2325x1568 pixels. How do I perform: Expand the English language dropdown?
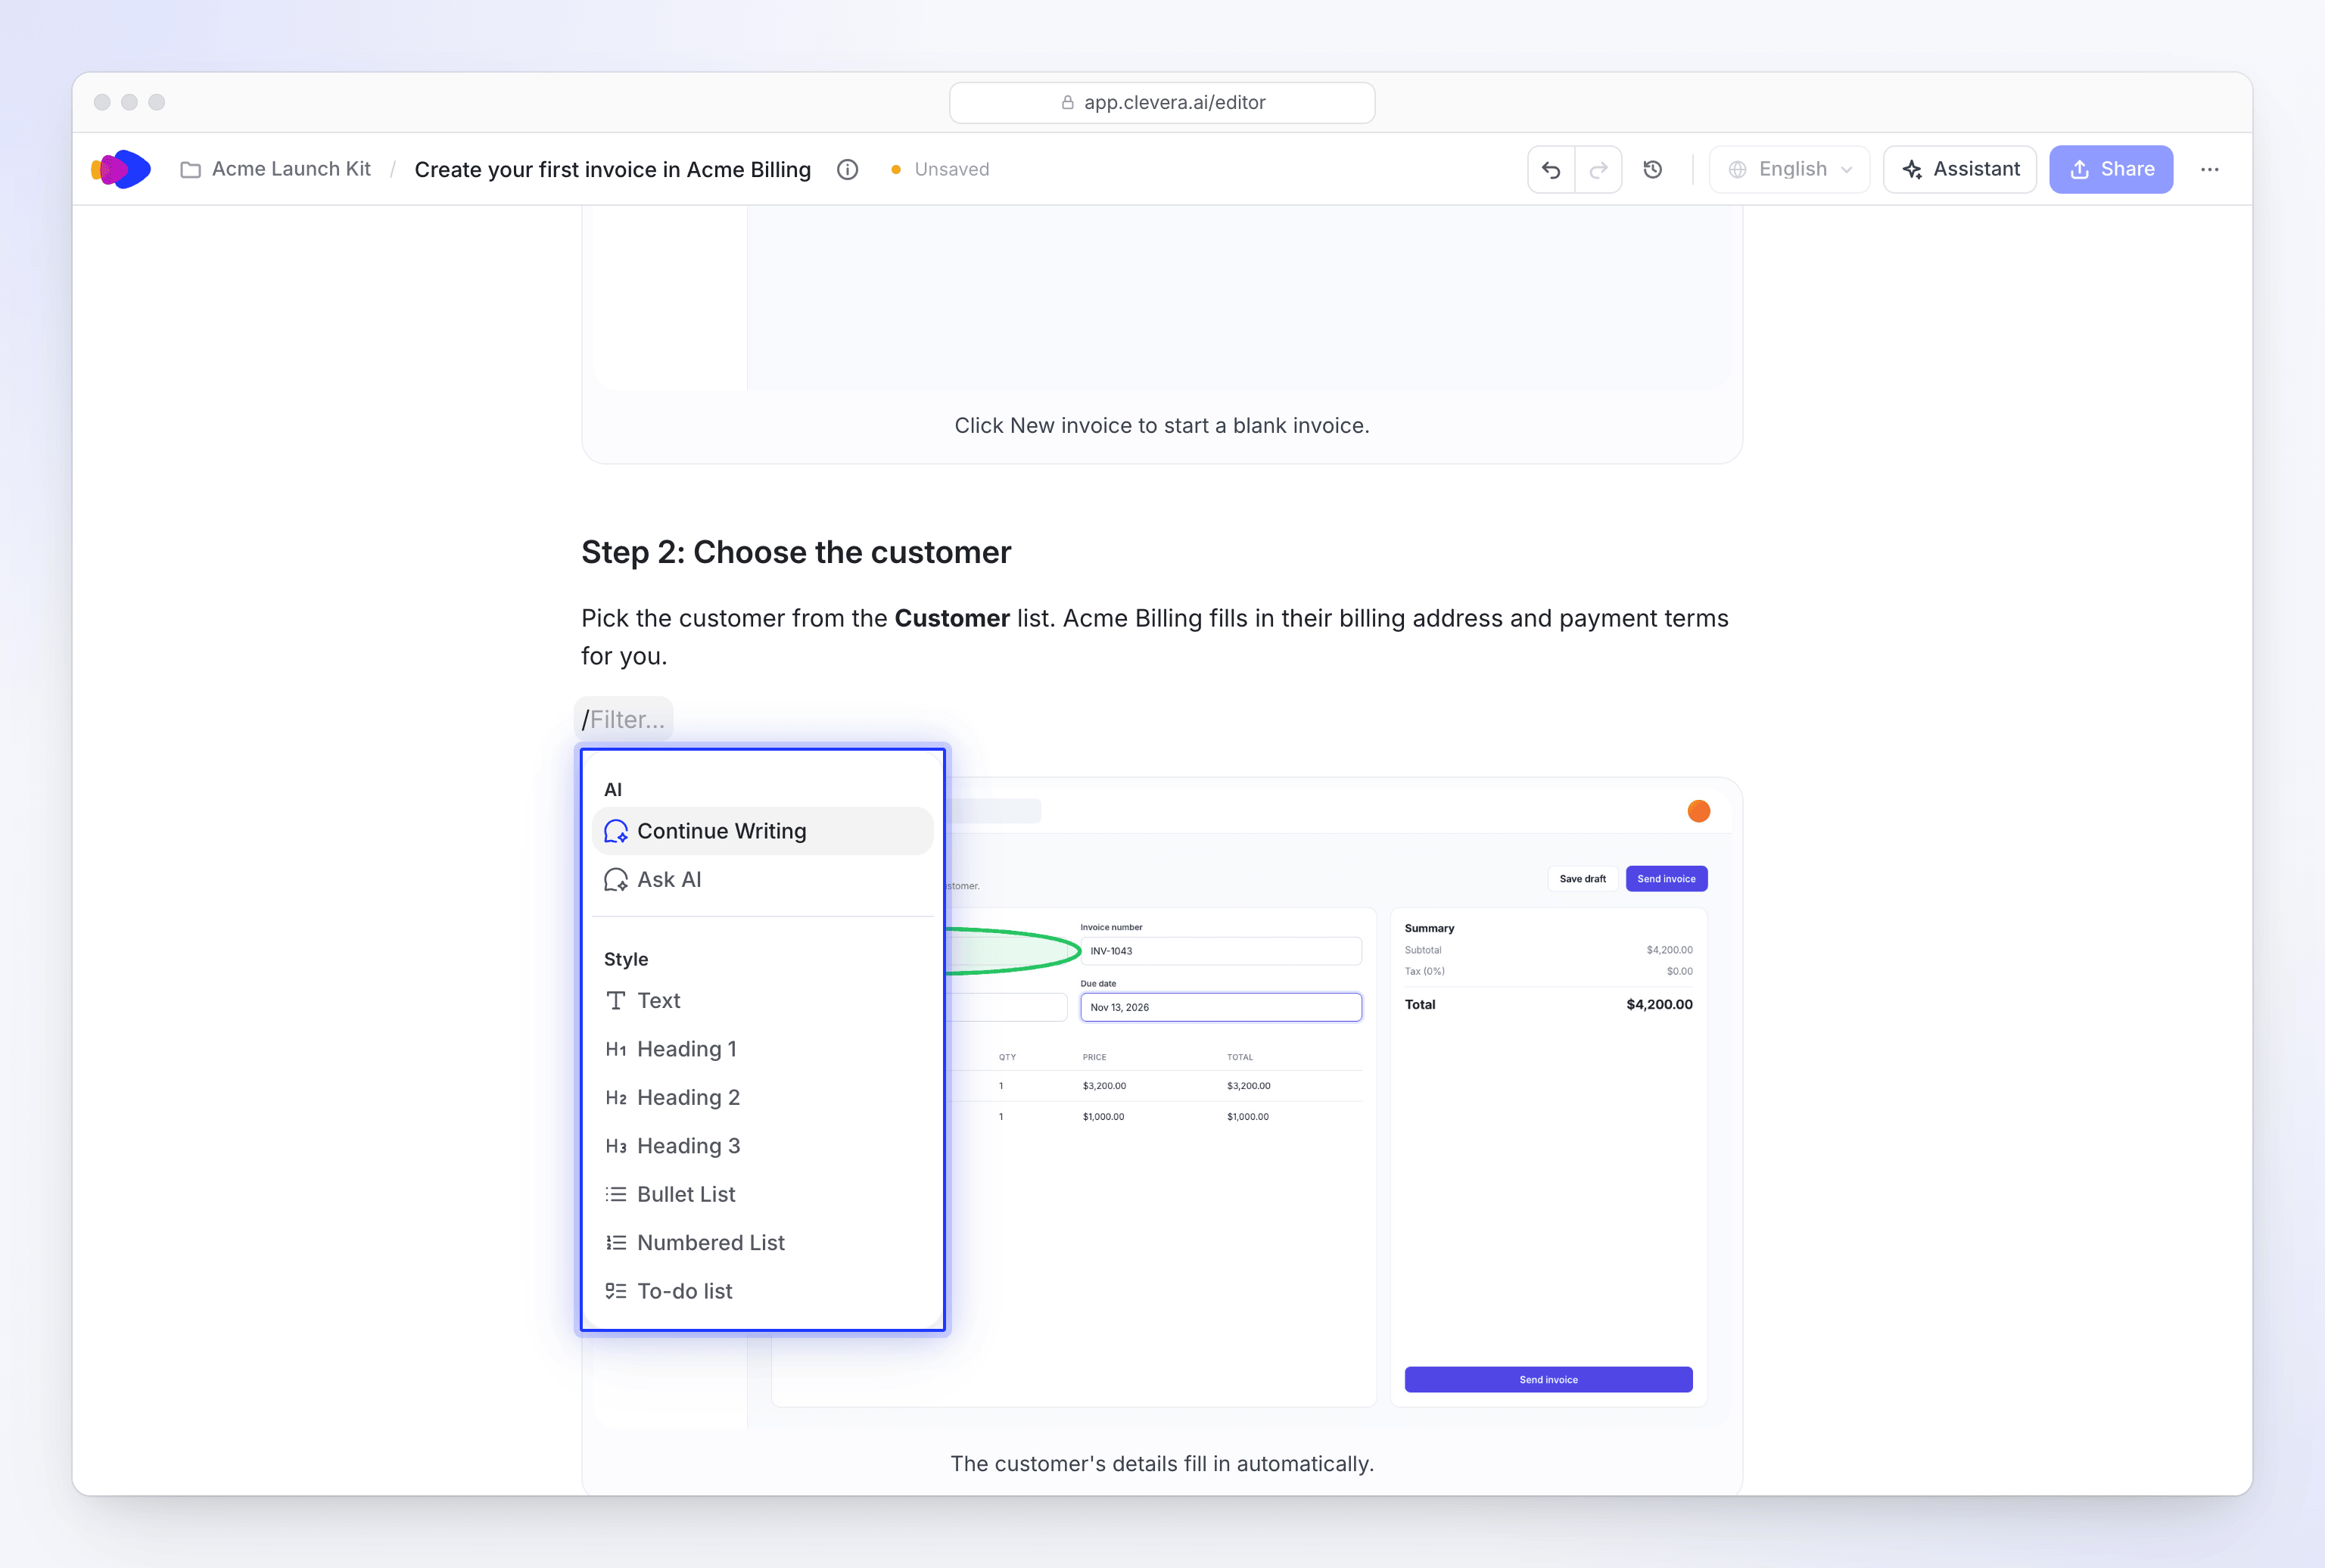tap(1789, 169)
